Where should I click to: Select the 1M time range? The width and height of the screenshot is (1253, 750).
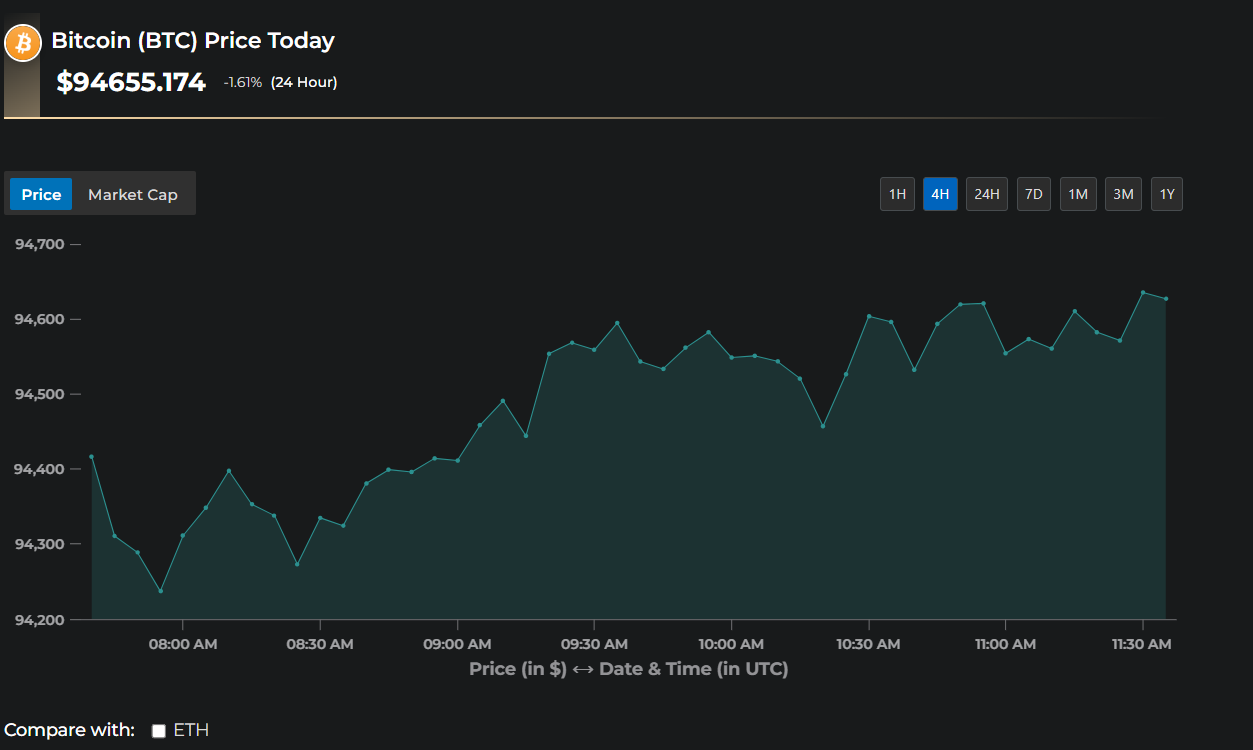[x=1078, y=194]
